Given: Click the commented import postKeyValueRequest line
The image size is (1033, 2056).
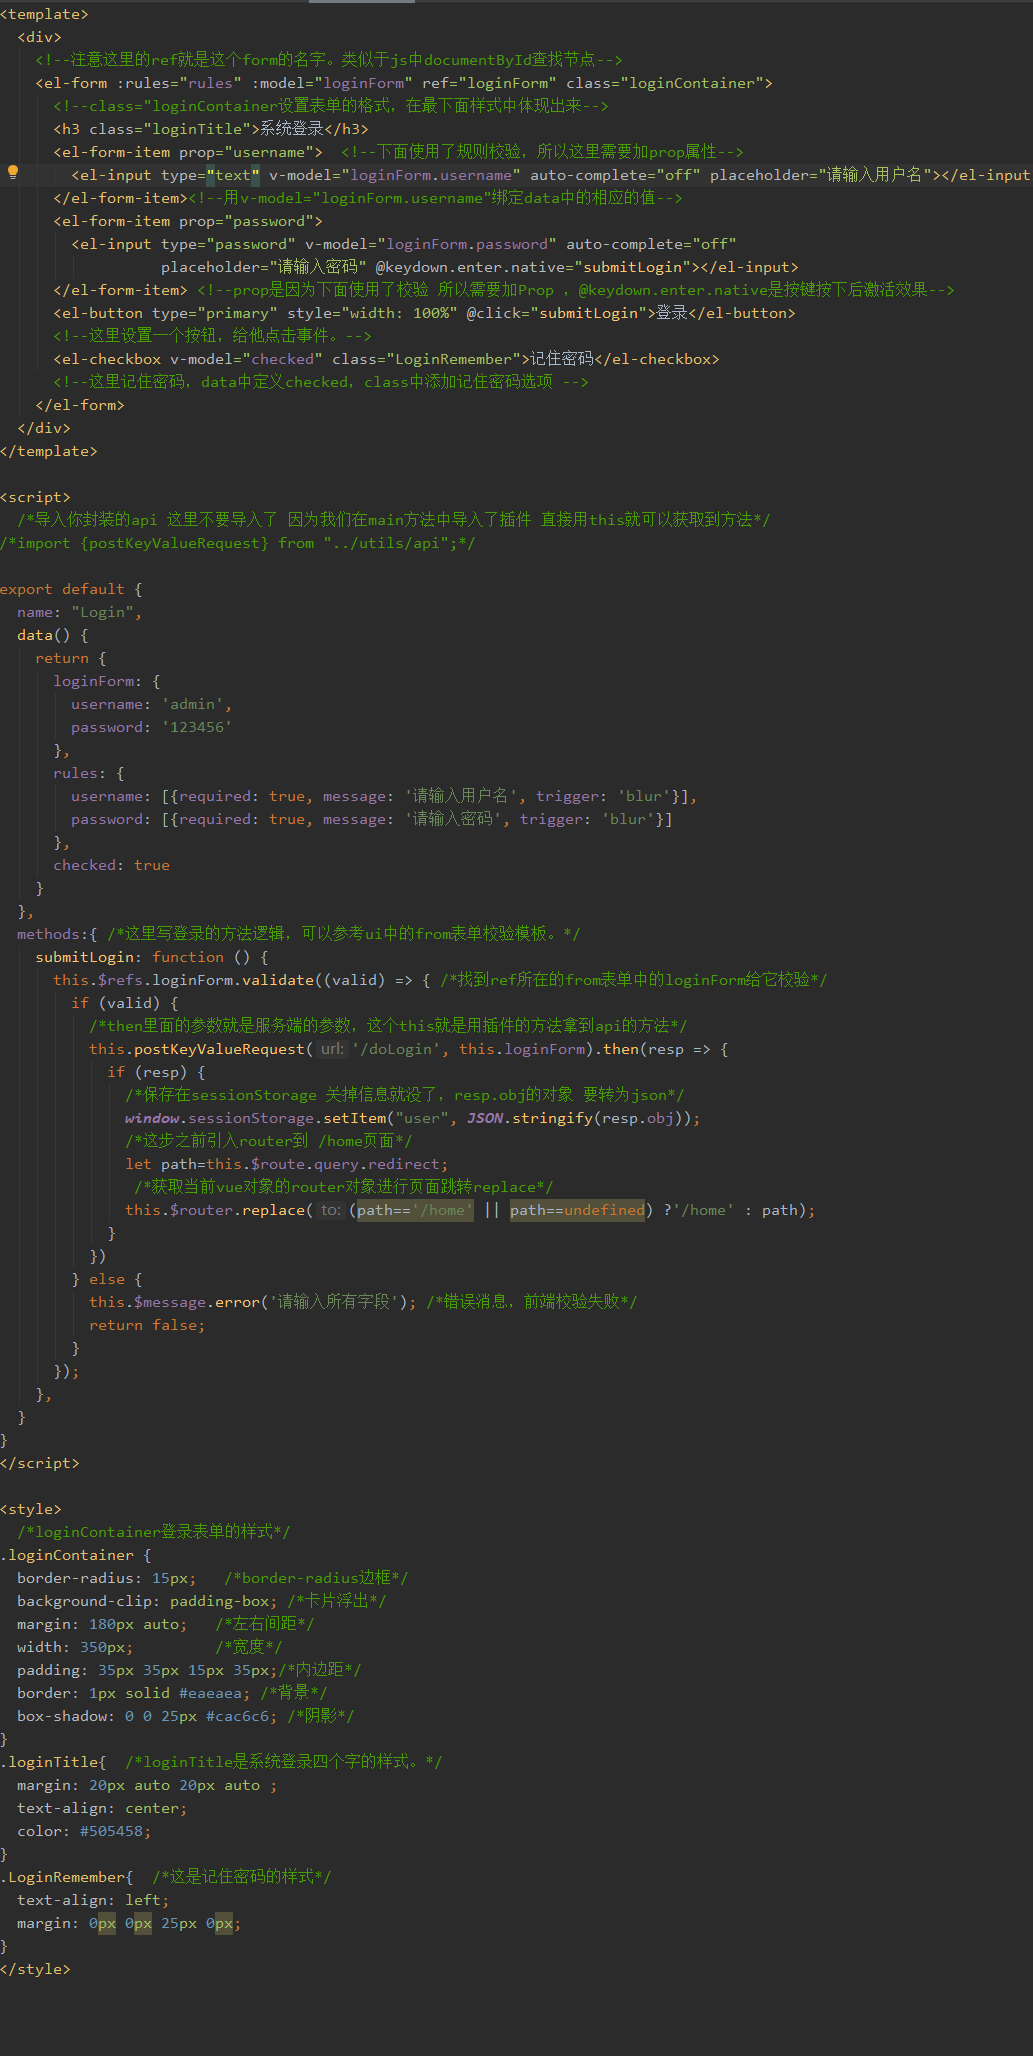Looking at the screenshot, I should point(238,543).
